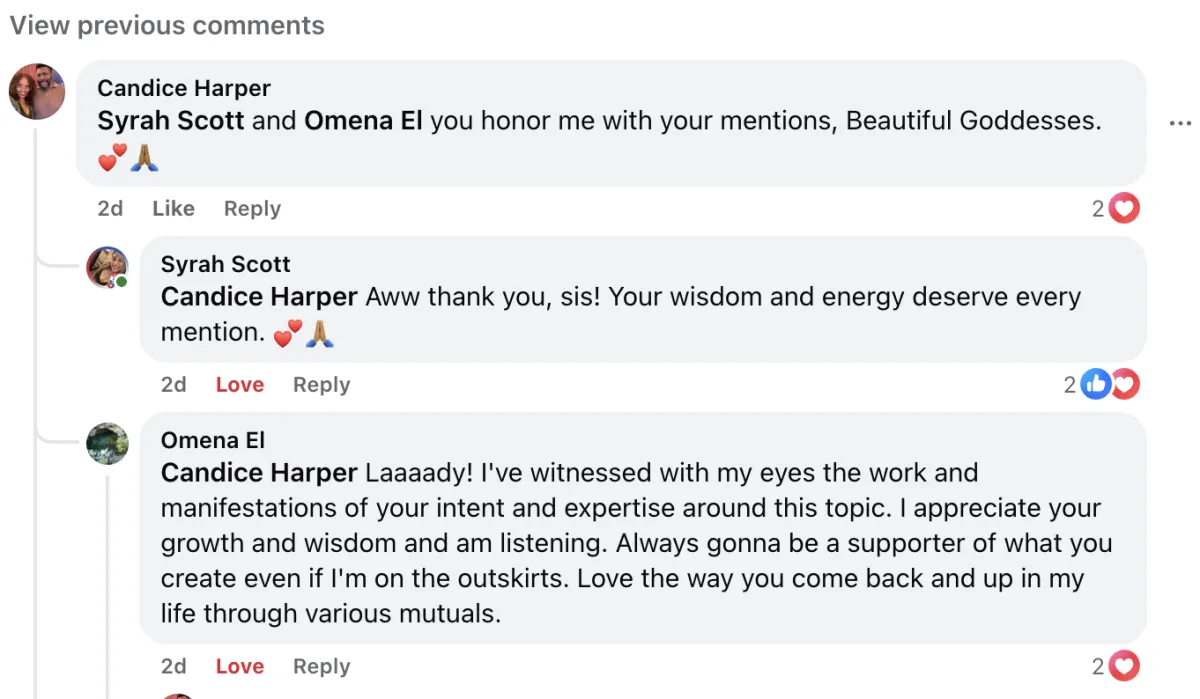View heart reactions on Candice Harper's comment
Image resolution: width=1200 pixels, height=699 pixels.
pos(1116,209)
